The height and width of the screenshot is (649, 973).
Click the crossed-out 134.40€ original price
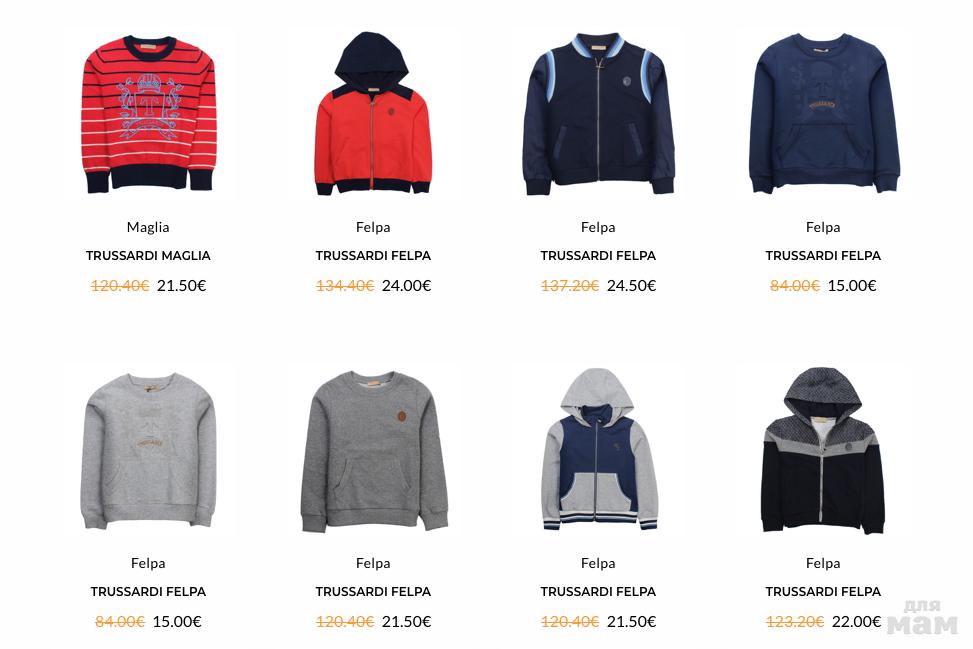coord(345,285)
